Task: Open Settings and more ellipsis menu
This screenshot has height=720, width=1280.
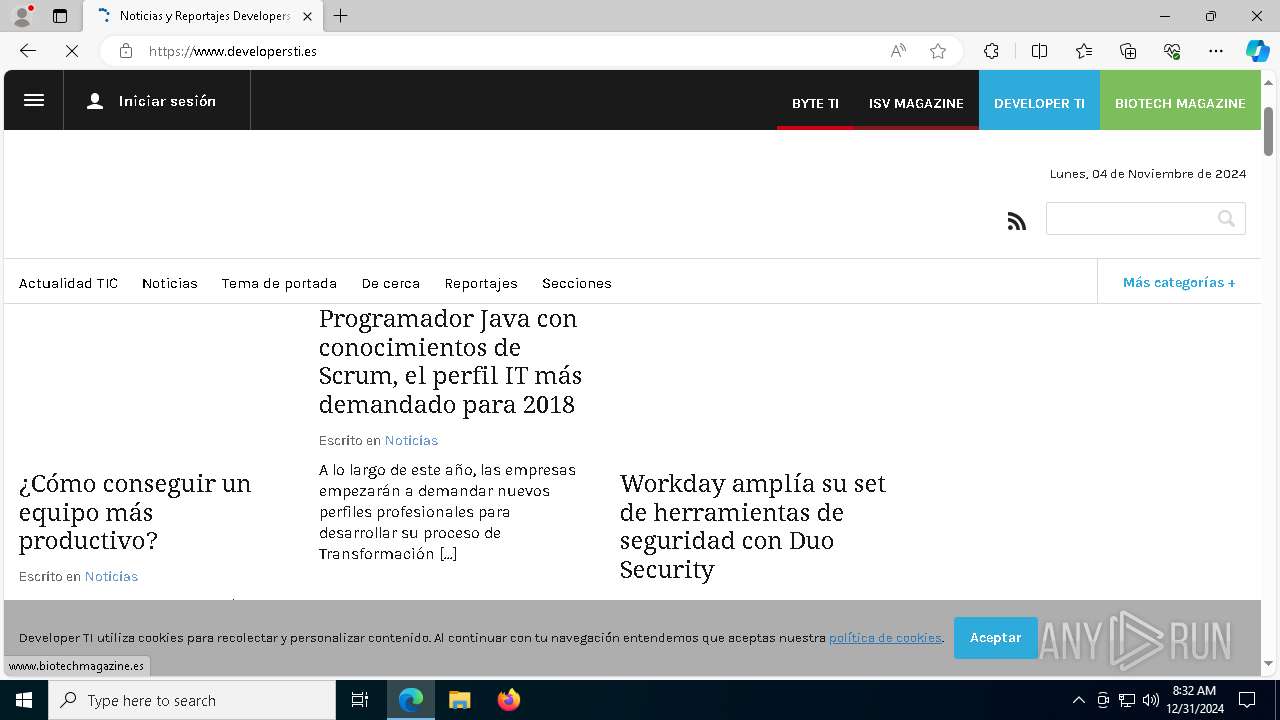Action: 1216,51
